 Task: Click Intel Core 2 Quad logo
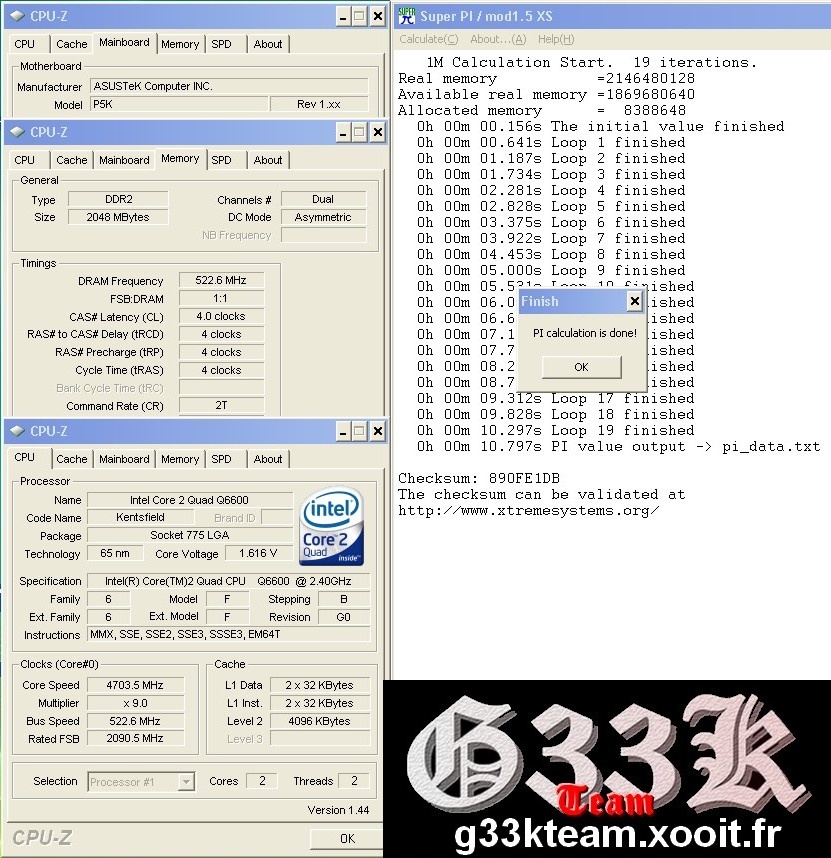click(332, 526)
